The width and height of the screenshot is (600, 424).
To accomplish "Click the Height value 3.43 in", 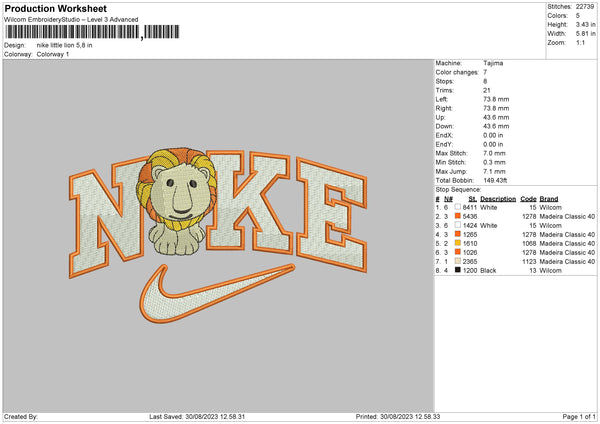I will coord(585,24).
